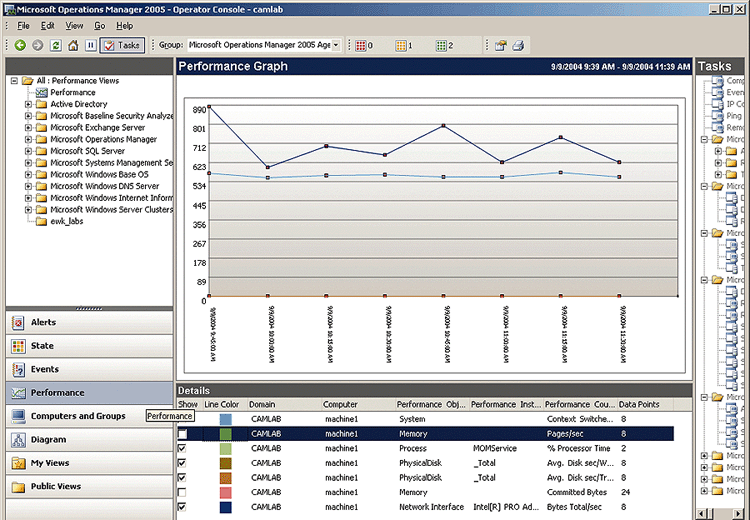This screenshot has height=520, width=750.
Task: Open the State navigation pane
Action: (89, 346)
